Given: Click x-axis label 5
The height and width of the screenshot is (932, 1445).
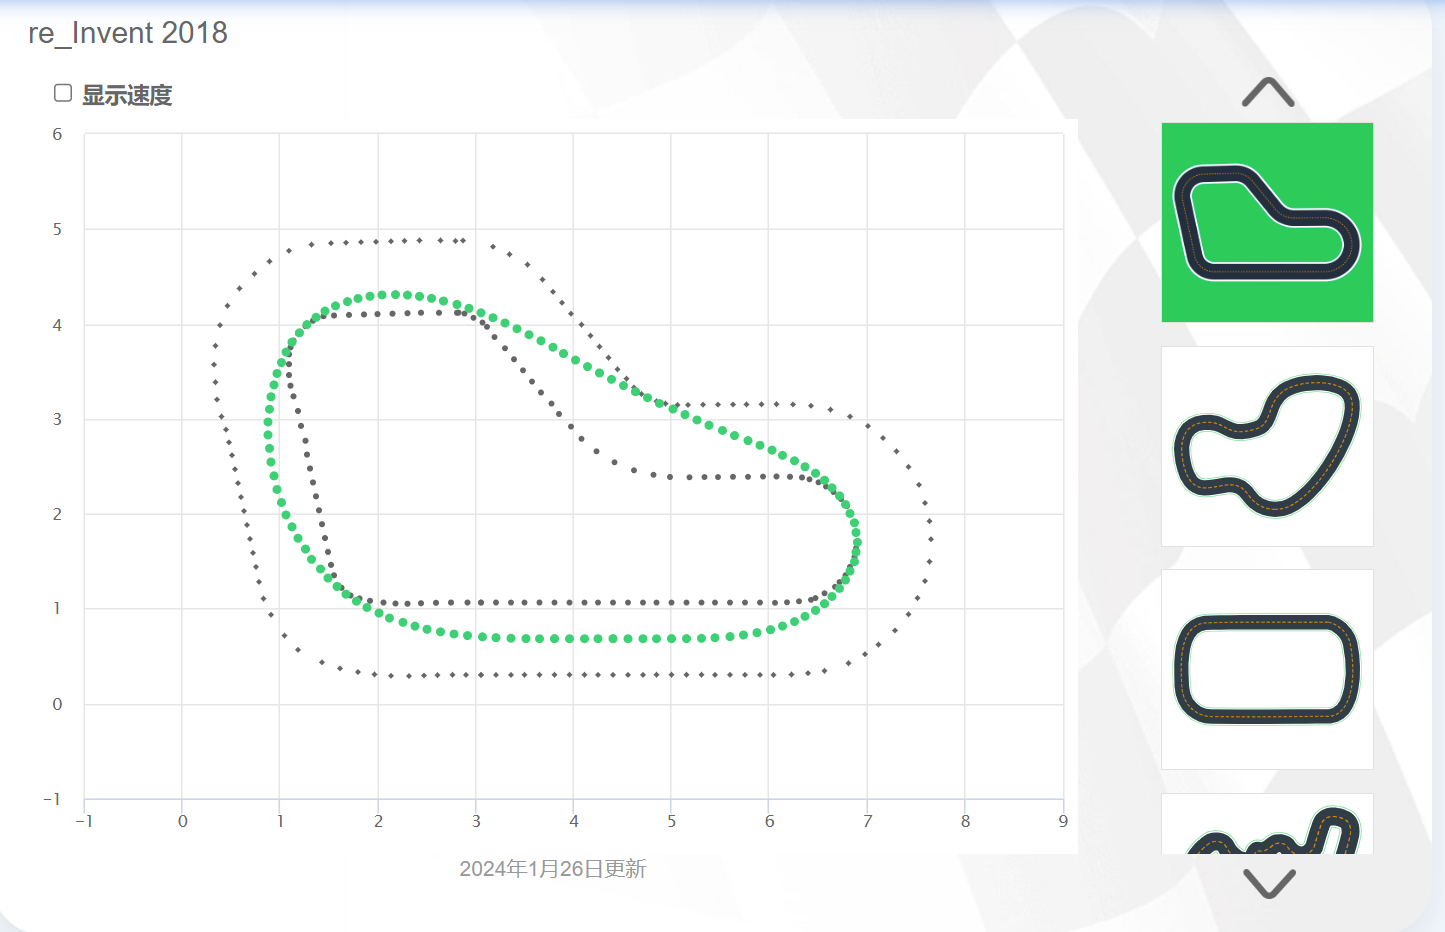Looking at the screenshot, I should pos(671,821).
